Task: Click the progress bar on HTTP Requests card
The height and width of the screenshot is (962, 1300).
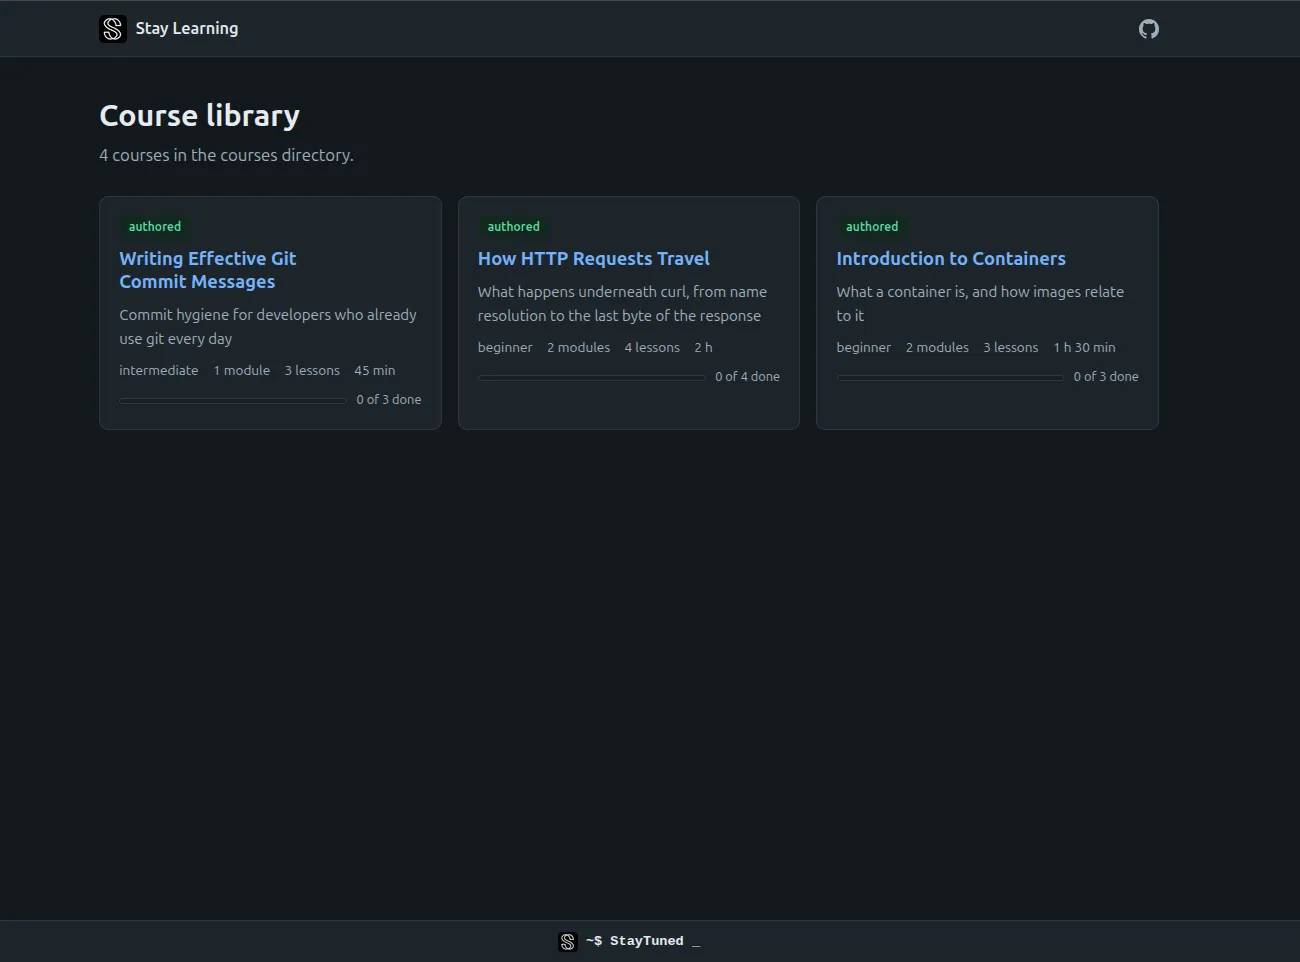Action: [x=592, y=377]
